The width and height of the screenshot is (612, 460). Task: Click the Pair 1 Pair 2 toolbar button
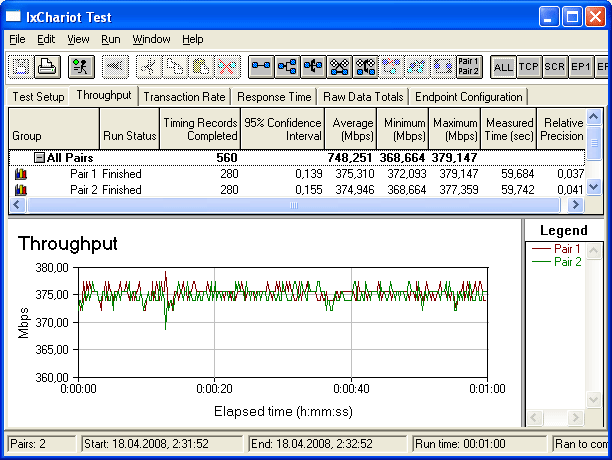pyautogui.click(x=469, y=67)
